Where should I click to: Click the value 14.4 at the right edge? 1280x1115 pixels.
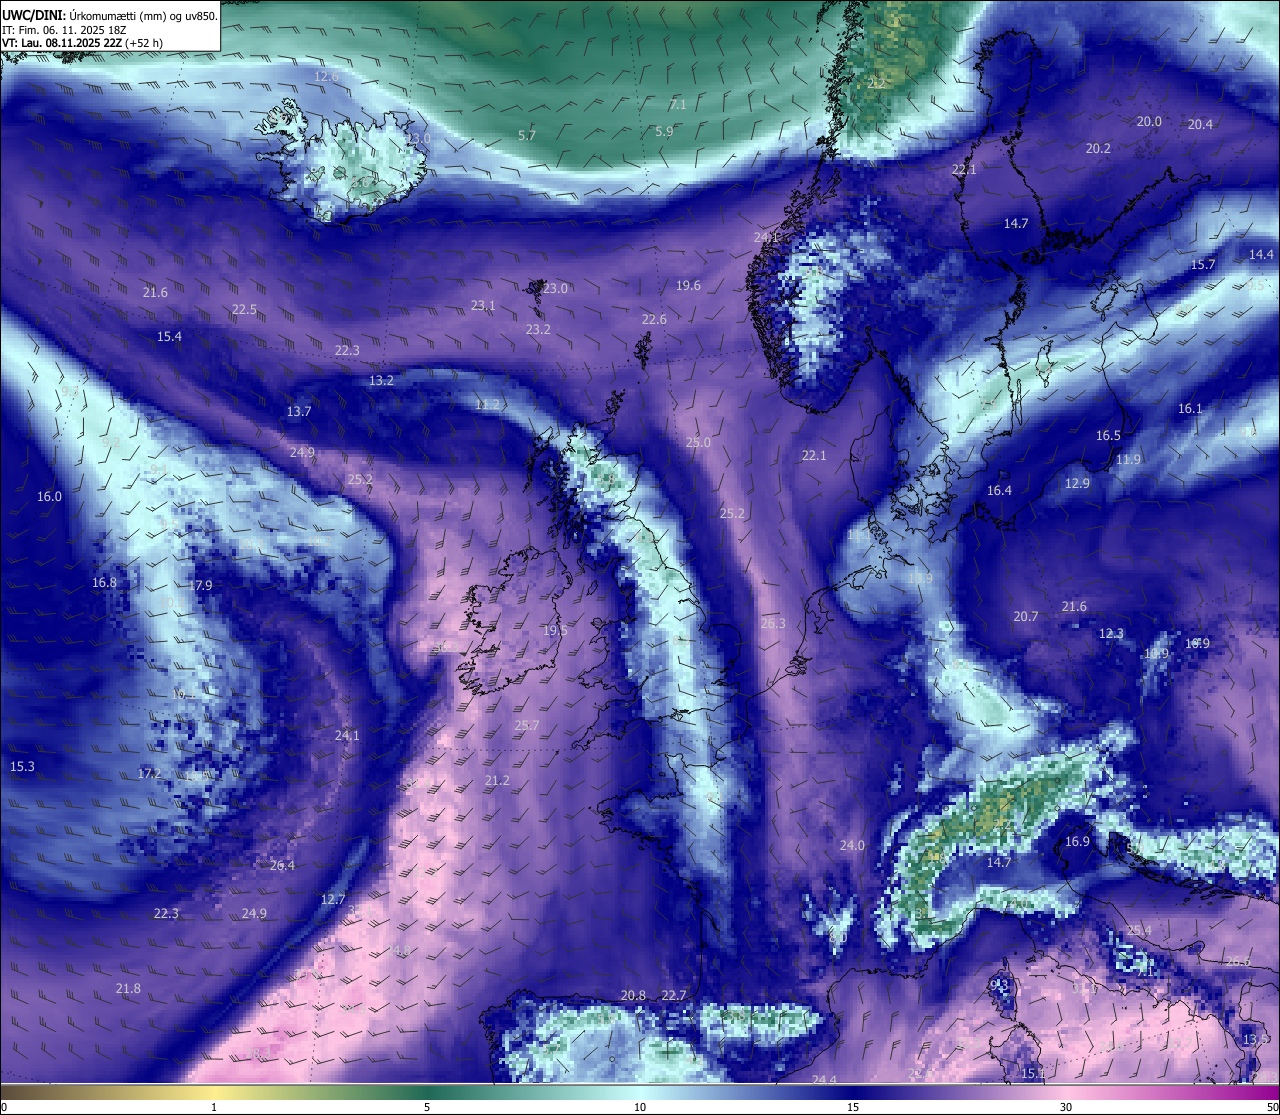pyautogui.click(x=1261, y=255)
